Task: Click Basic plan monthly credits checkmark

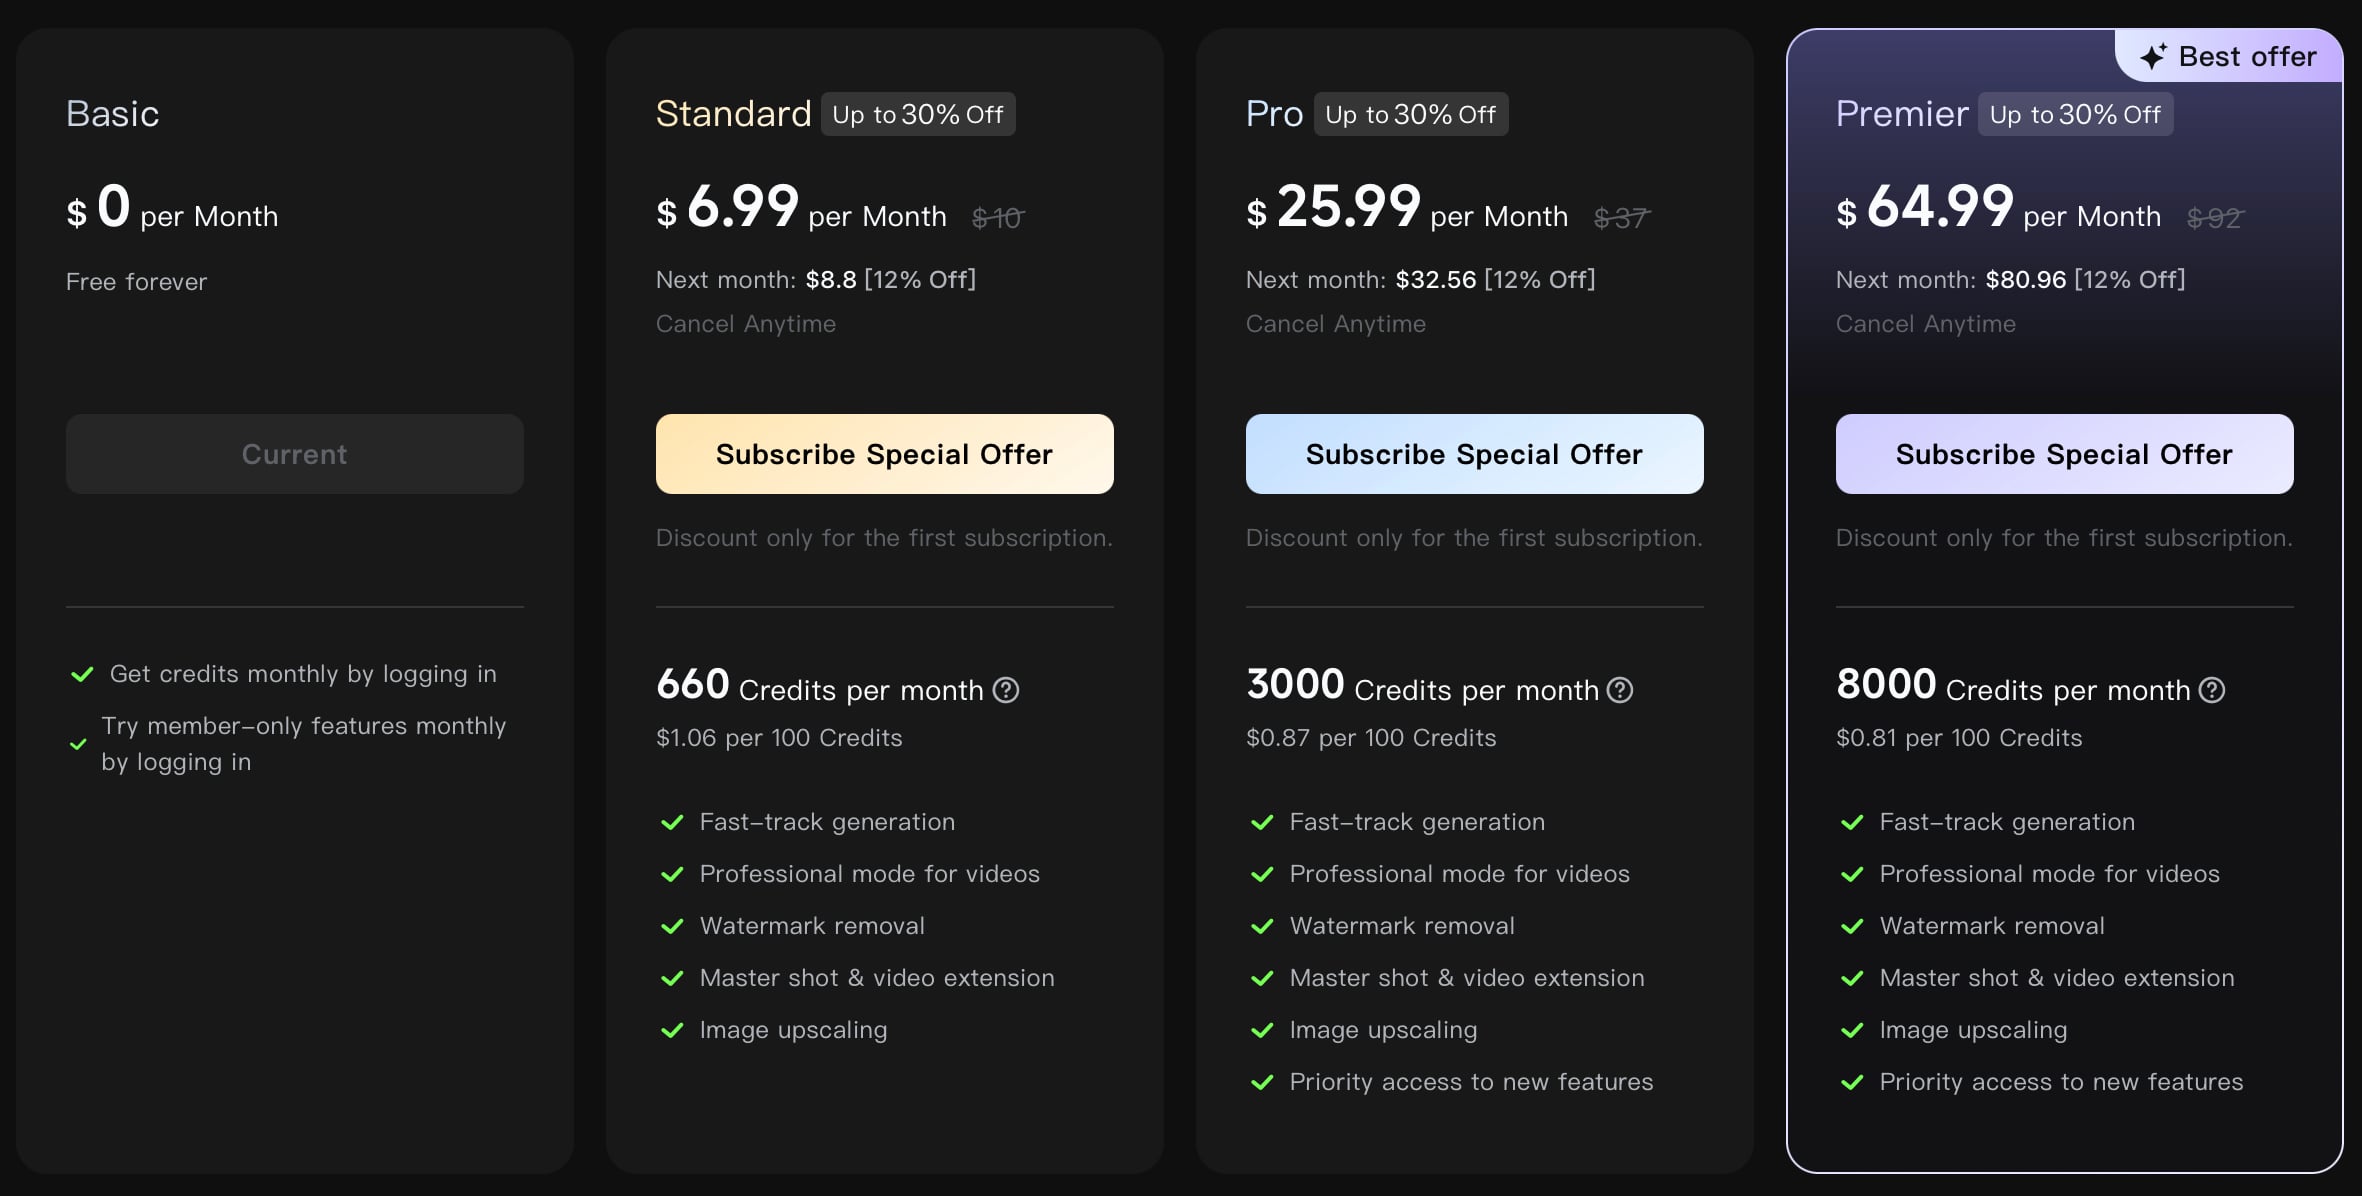Action: [x=82, y=674]
